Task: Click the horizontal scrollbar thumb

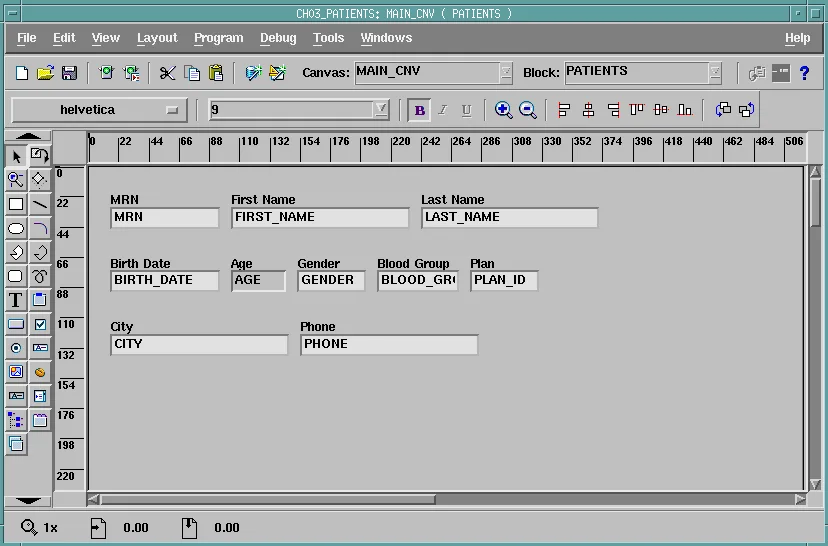Action: [x=268, y=499]
